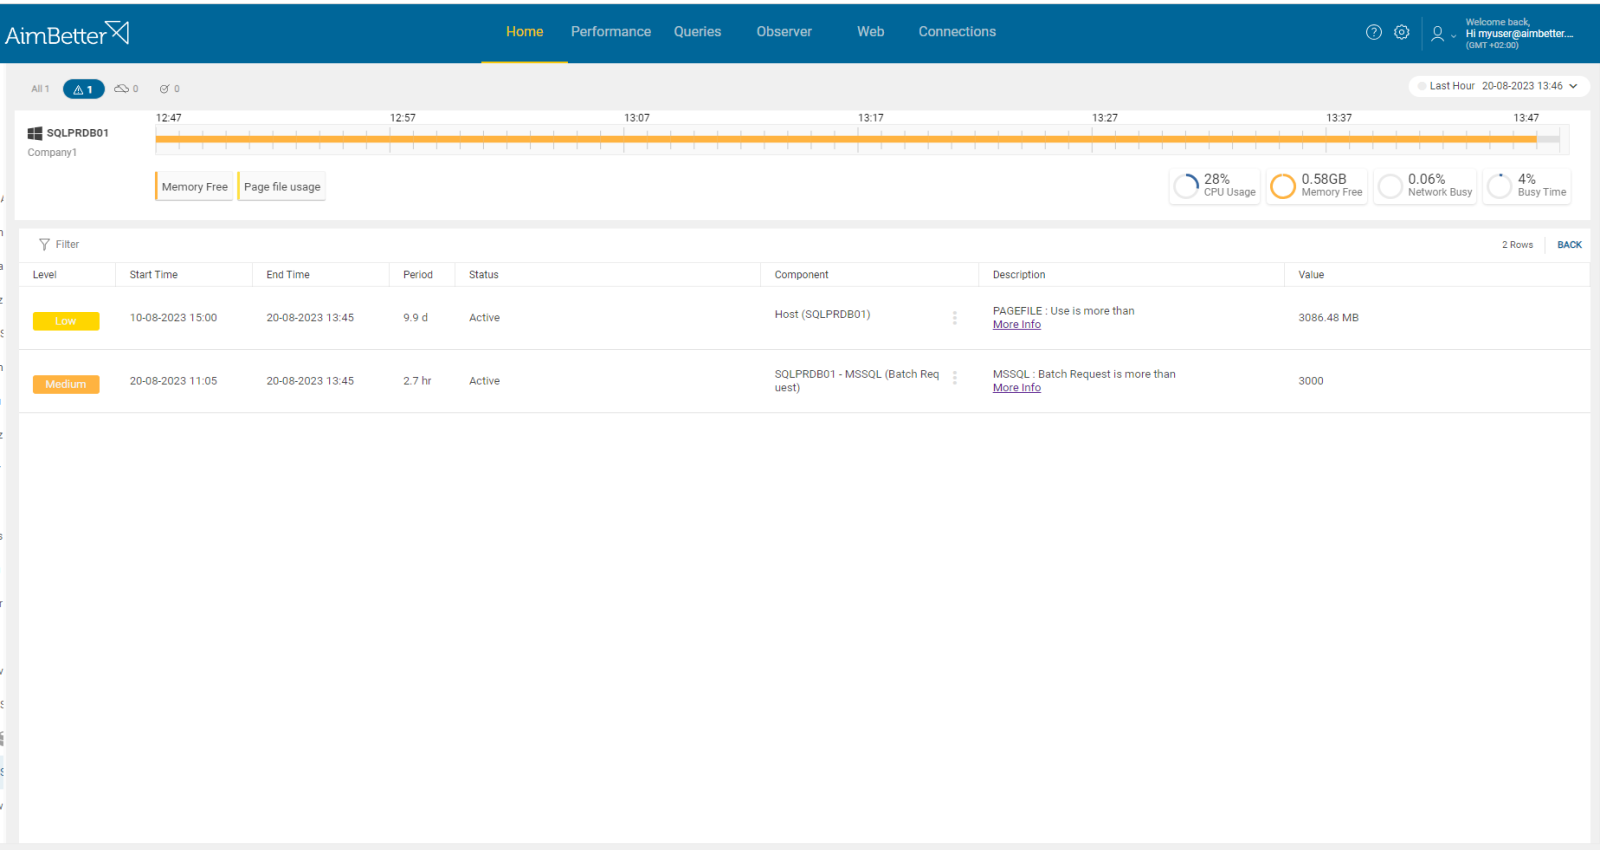Viewport: 1600px width, 850px height.
Task: Sort by the Value column header
Action: 1311,275
